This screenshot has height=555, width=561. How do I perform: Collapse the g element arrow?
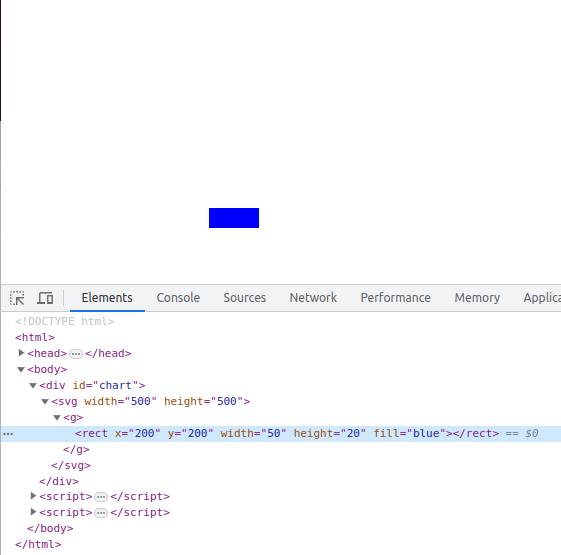(57, 418)
